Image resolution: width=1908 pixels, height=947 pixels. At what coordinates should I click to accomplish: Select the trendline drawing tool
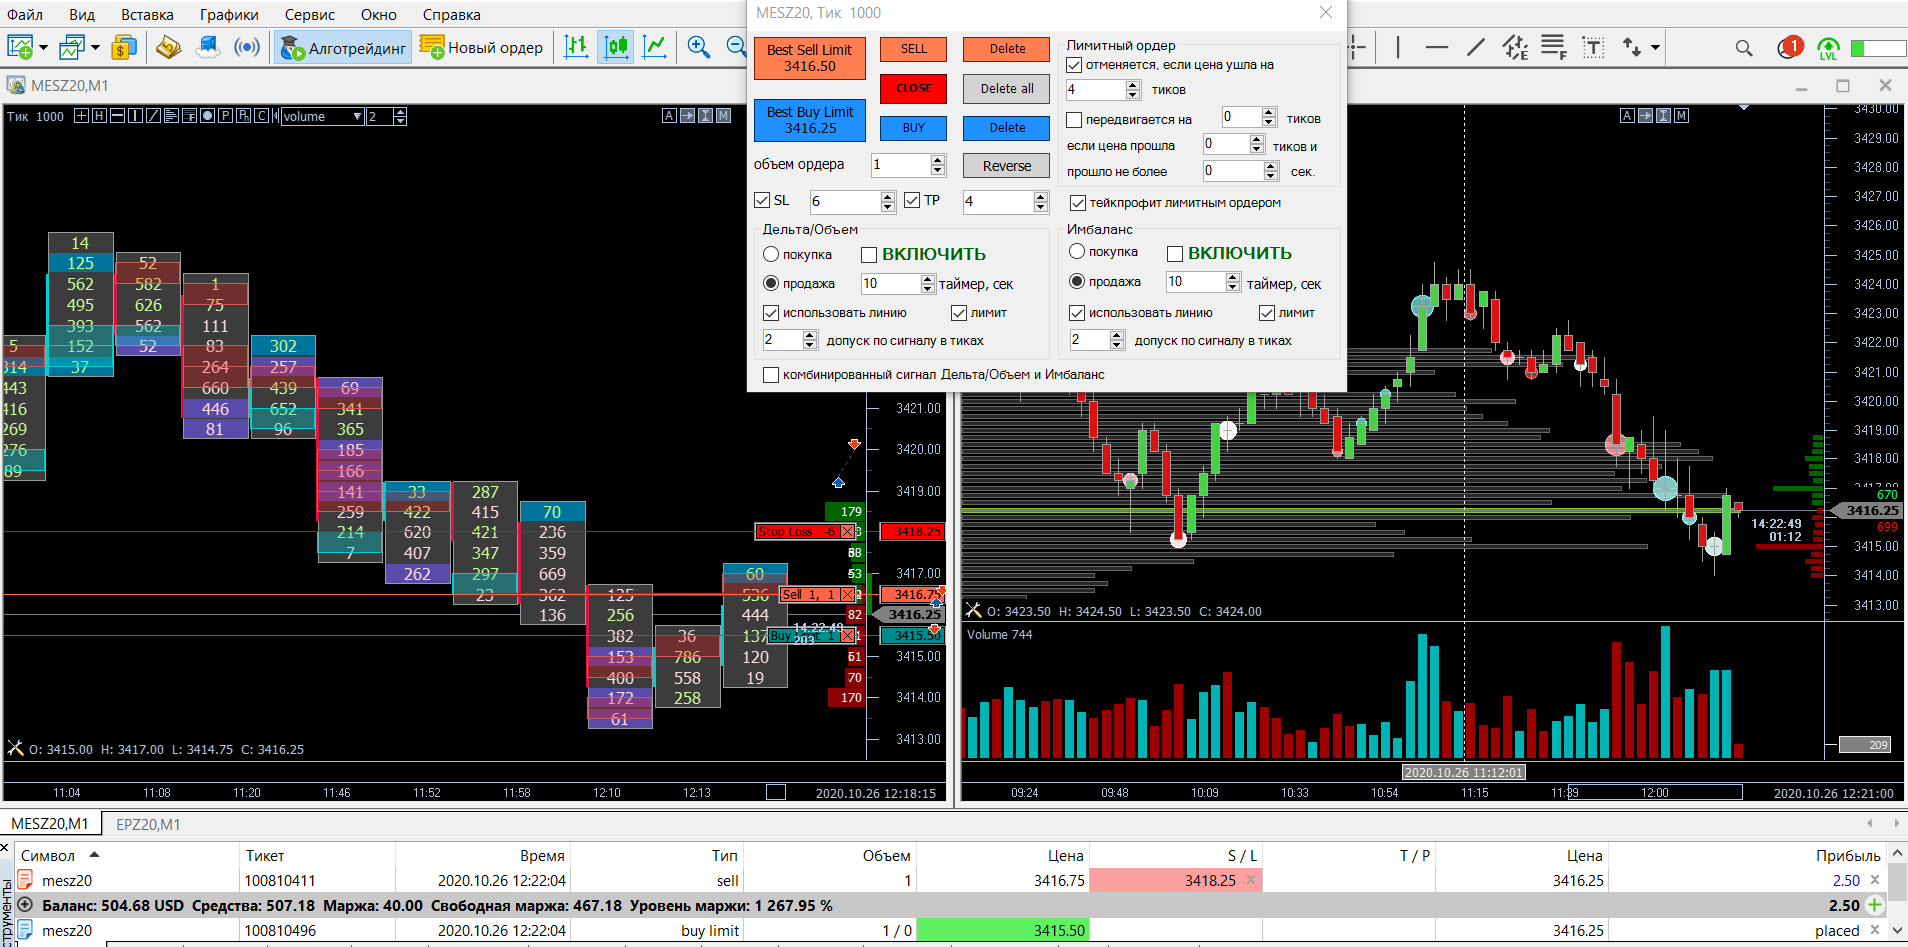[1476, 47]
